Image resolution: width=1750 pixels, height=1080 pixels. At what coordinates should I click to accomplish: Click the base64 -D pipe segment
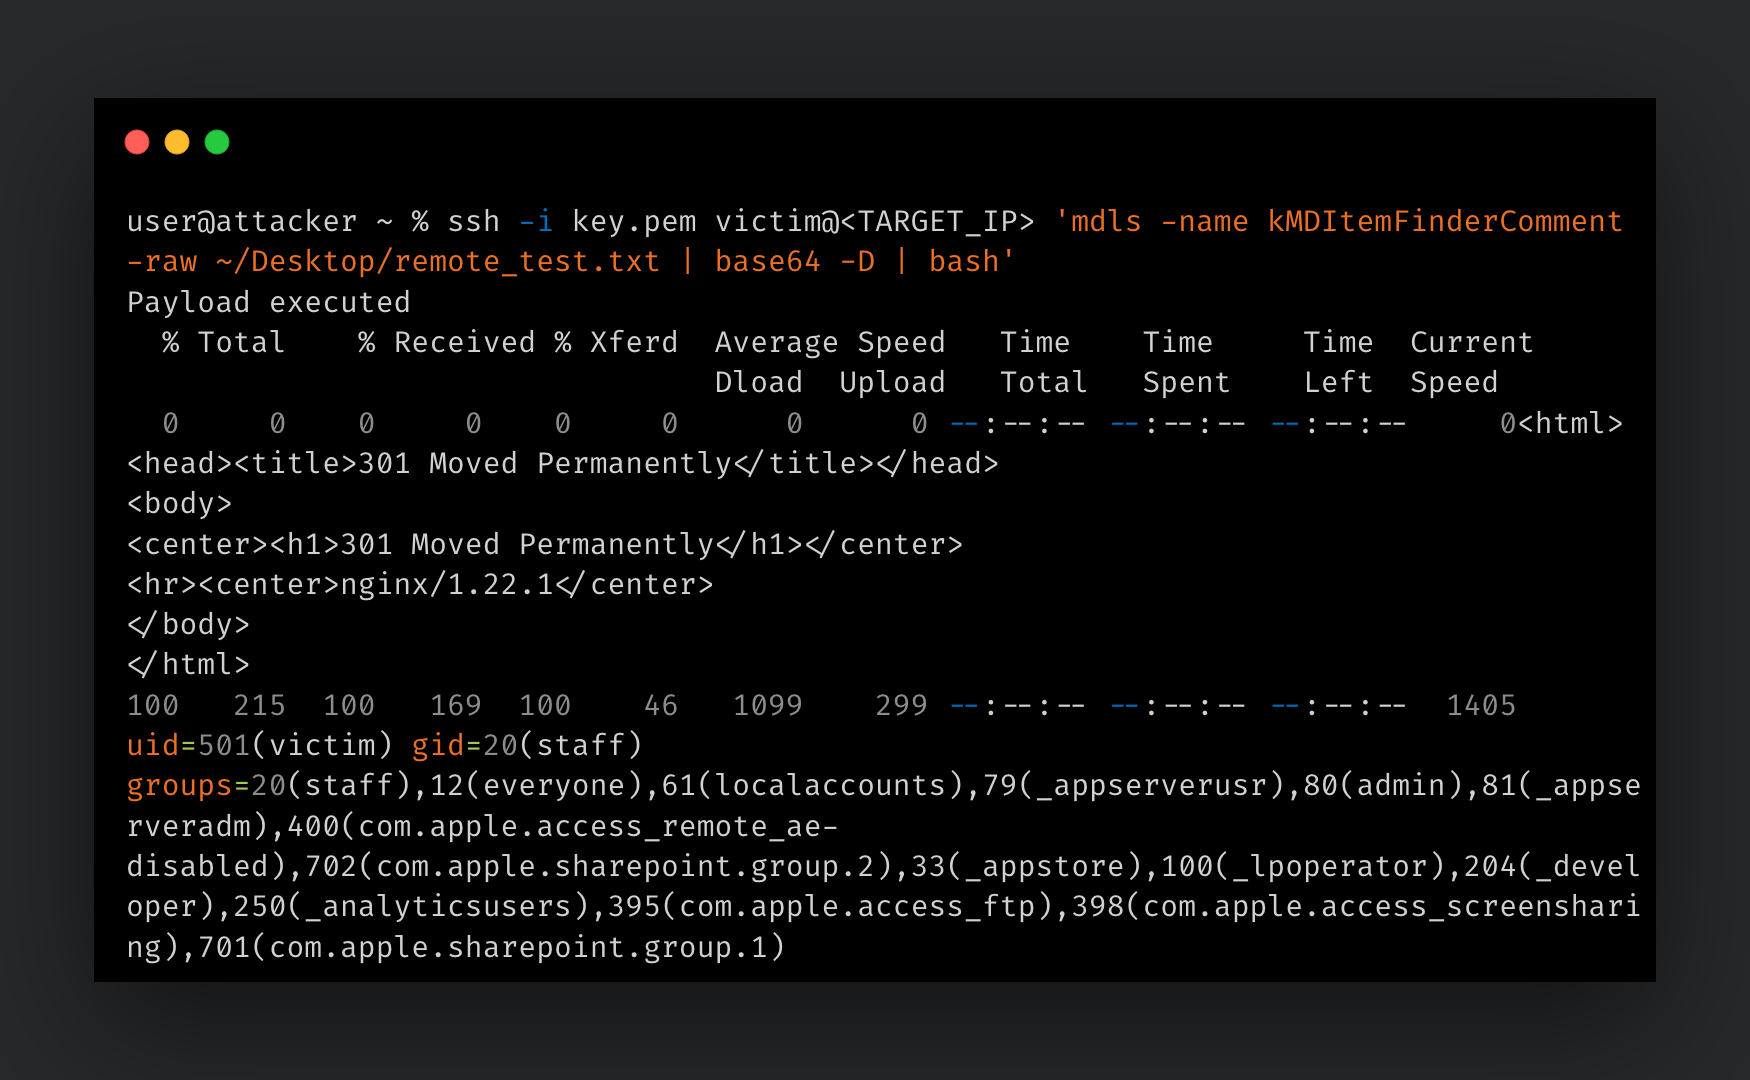coord(793,261)
